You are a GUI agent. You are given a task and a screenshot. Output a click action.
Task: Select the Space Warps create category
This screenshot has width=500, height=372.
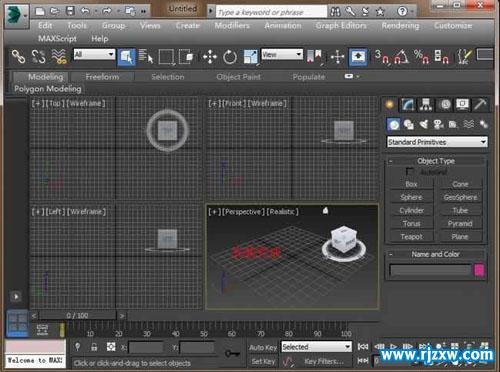pyautogui.click(x=469, y=125)
